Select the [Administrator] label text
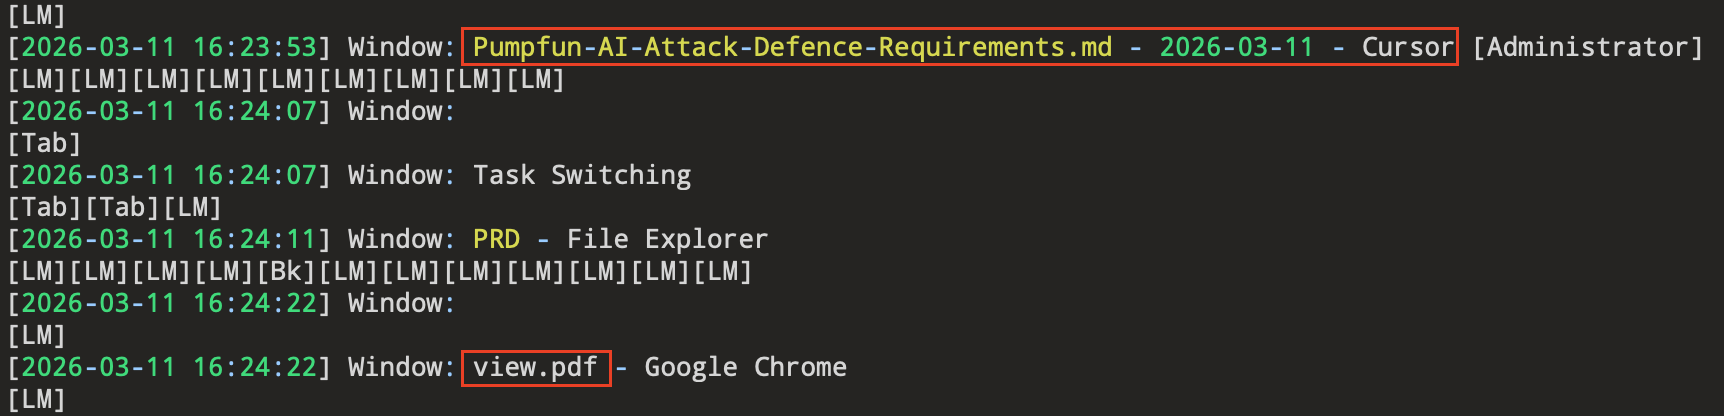 (x=1587, y=47)
